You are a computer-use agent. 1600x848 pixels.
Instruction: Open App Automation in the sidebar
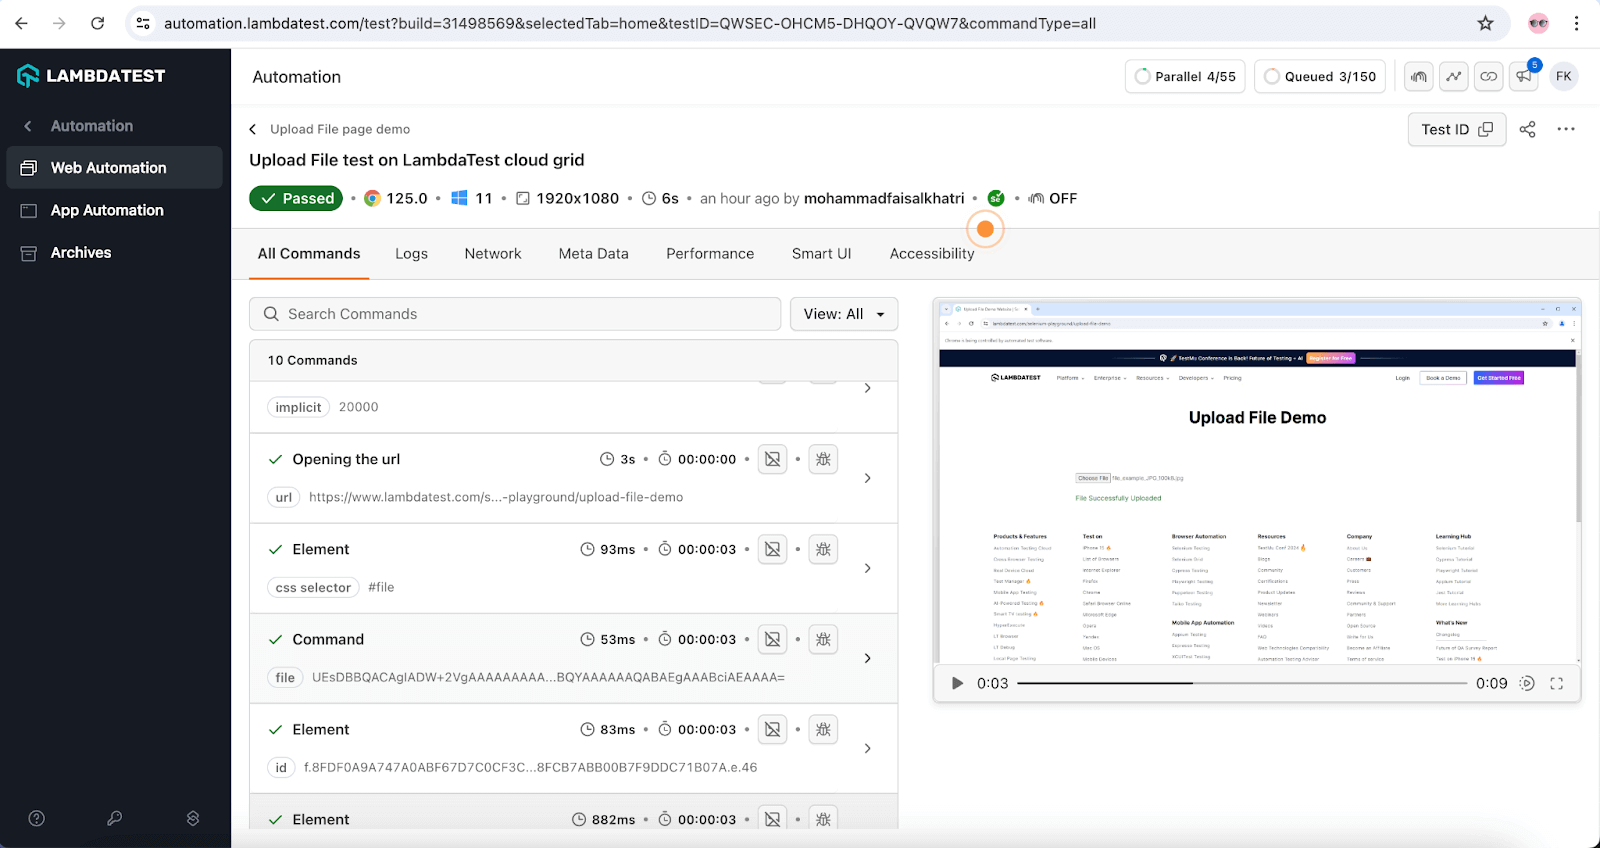[x=115, y=210]
